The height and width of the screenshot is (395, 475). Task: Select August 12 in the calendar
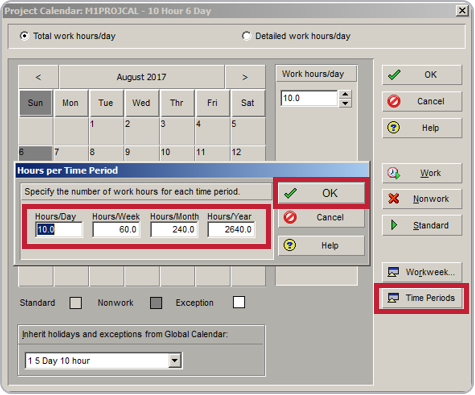248,153
